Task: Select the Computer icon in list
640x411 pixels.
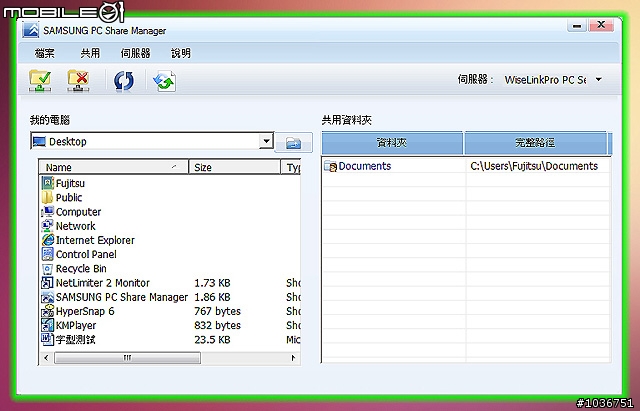Action: 47,211
